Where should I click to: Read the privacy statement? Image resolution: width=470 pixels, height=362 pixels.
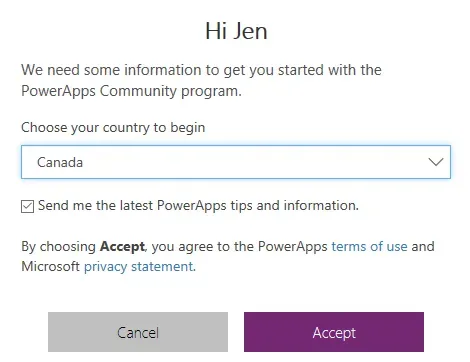coord(139,267)
